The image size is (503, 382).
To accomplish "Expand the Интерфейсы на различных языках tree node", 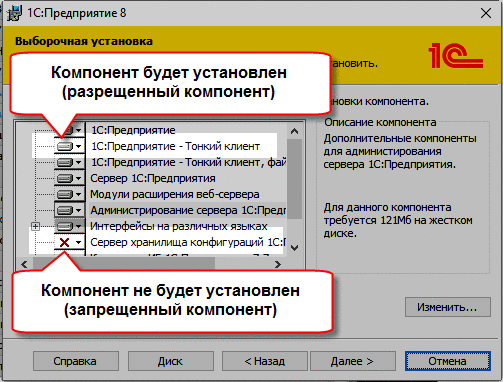I will click(x=35, y=226).
